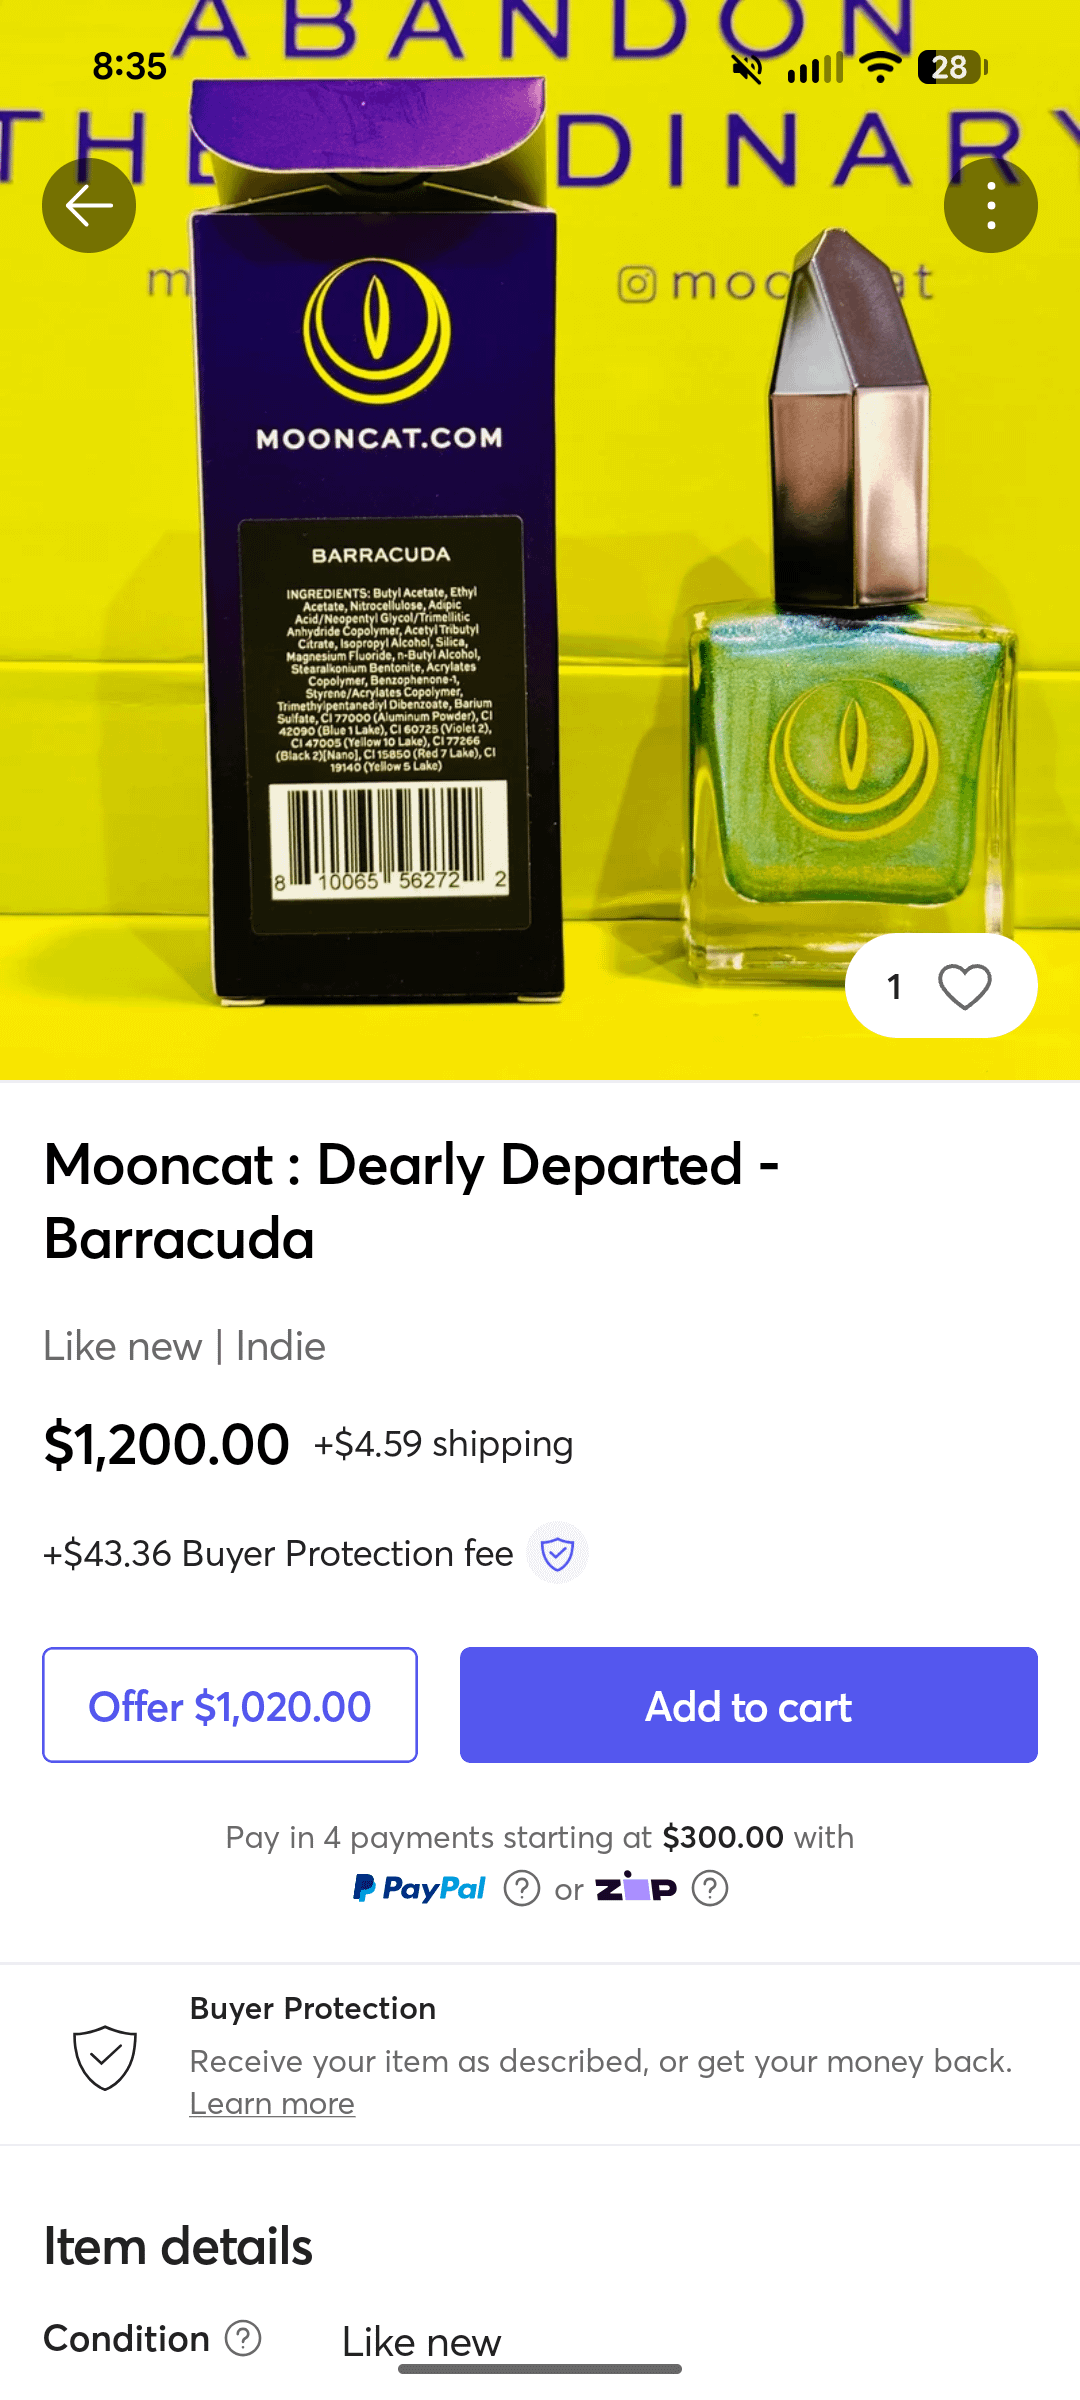Tap the battery indicator in status bar
The image size is (1080, 2400).
[952, 67]
